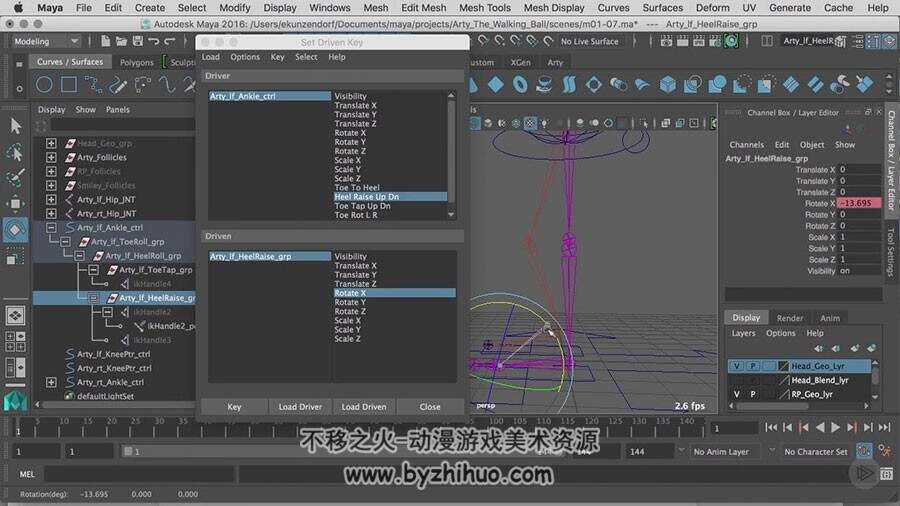
Task: Open the Animation preferences icon
Action: [886, 451]
